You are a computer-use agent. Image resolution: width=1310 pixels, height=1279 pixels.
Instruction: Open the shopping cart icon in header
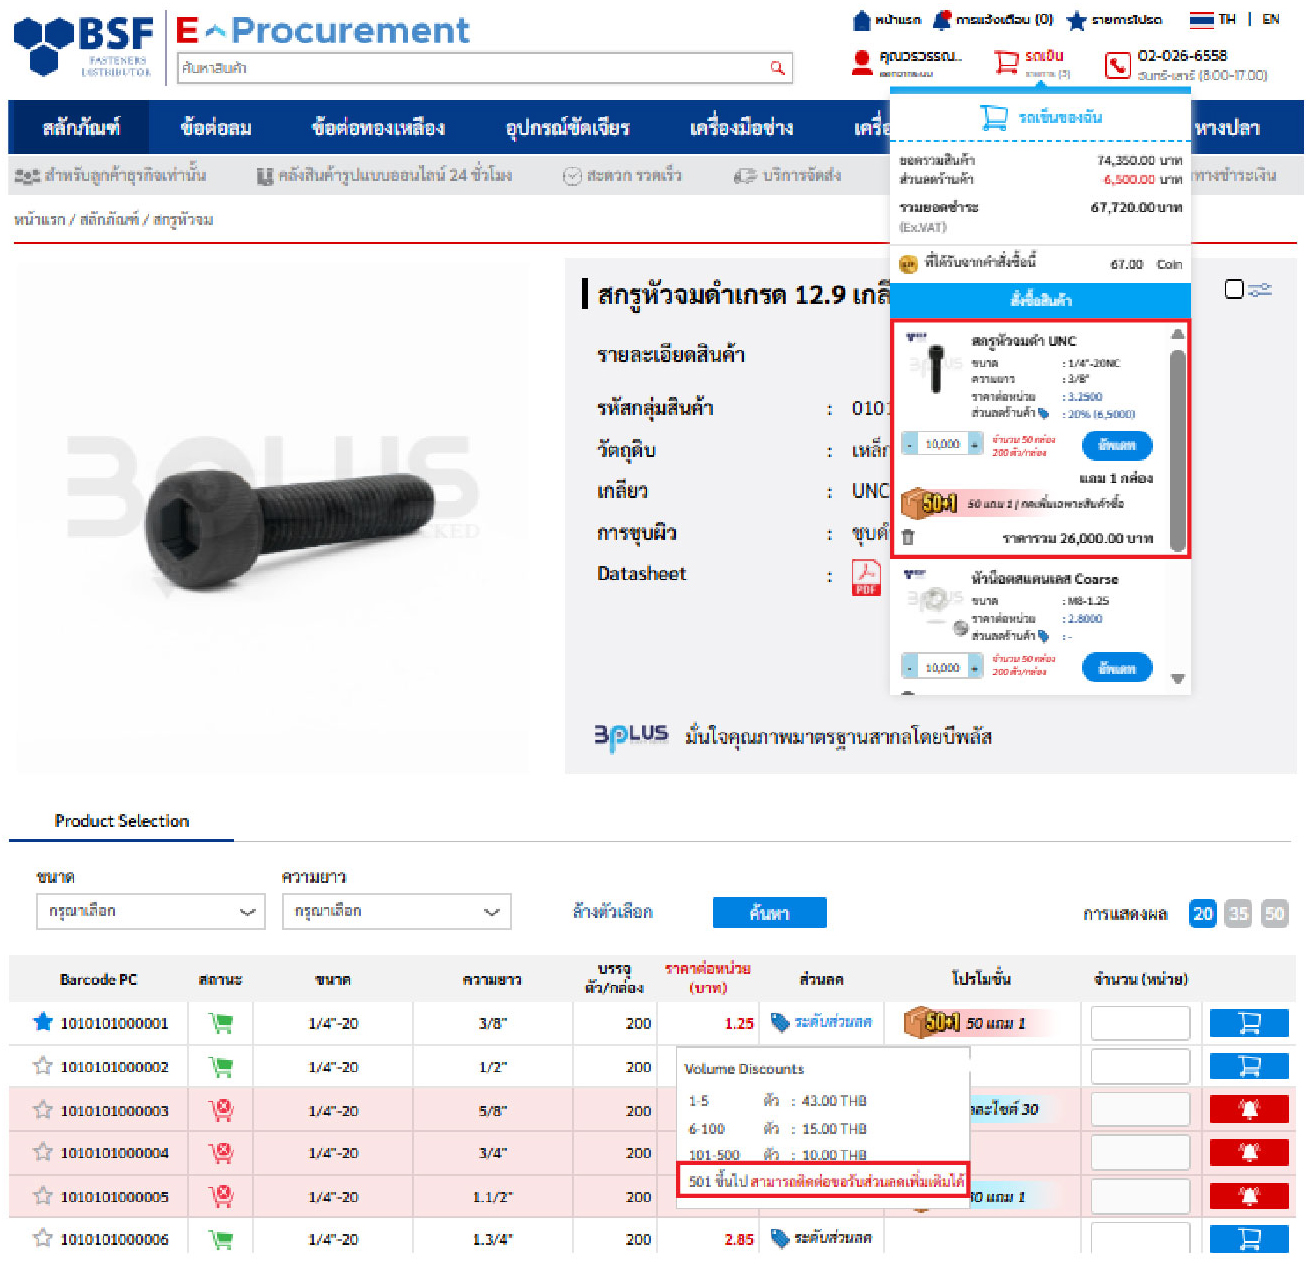tap(1006, 63)
